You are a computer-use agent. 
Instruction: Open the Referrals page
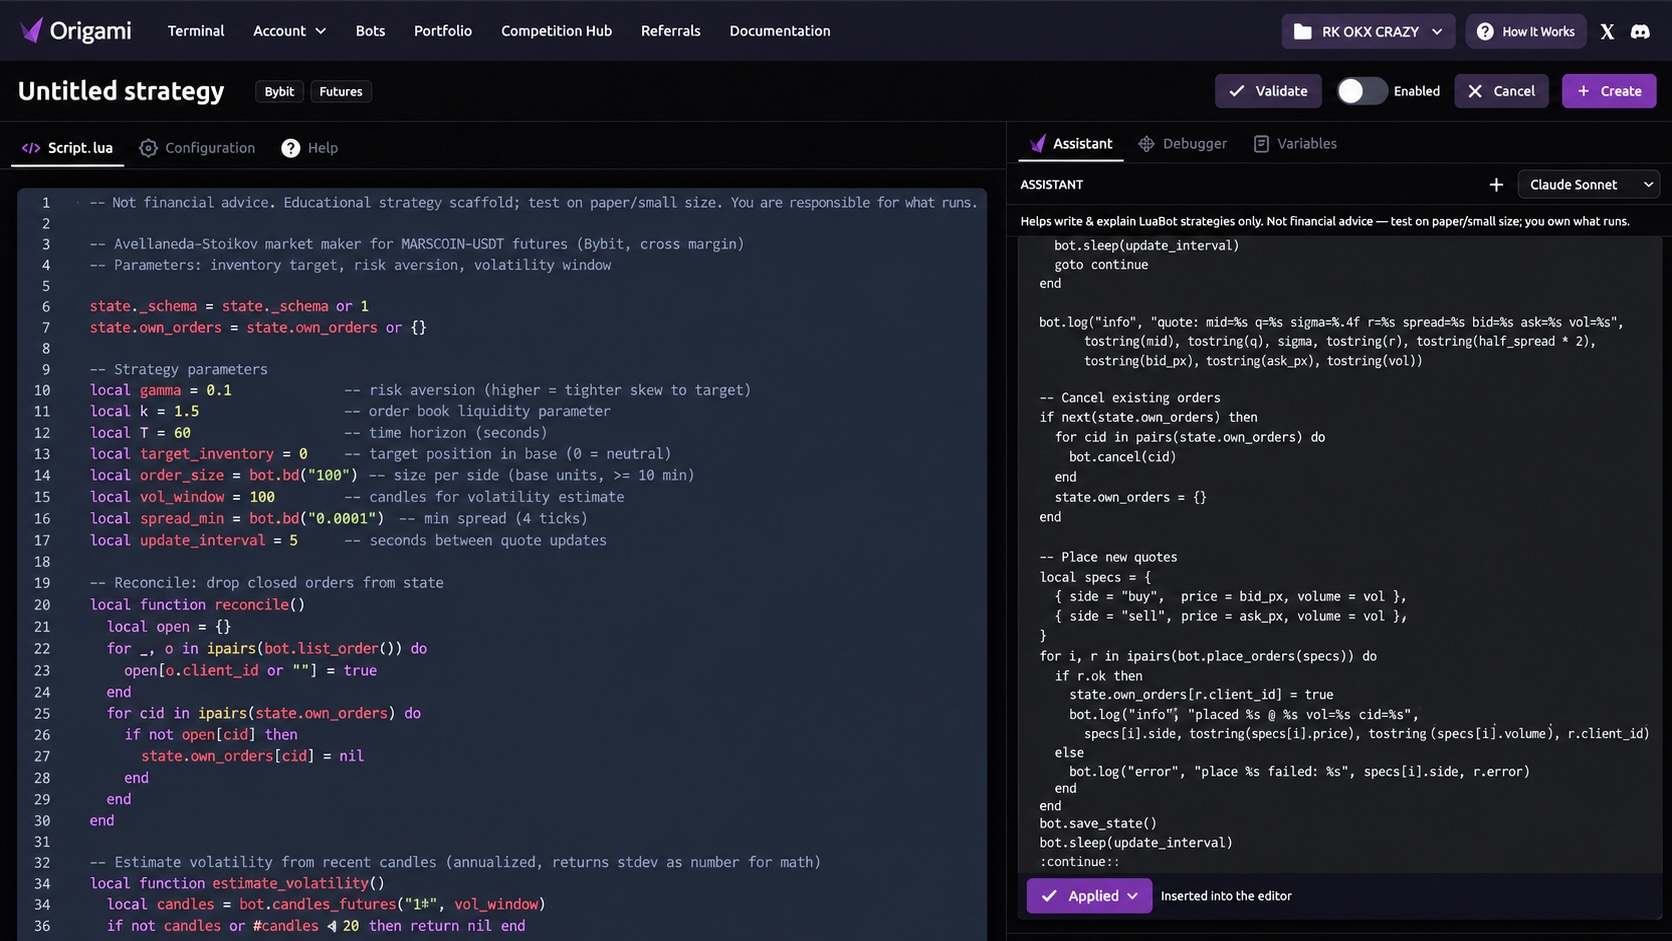[x=670, y=31]
